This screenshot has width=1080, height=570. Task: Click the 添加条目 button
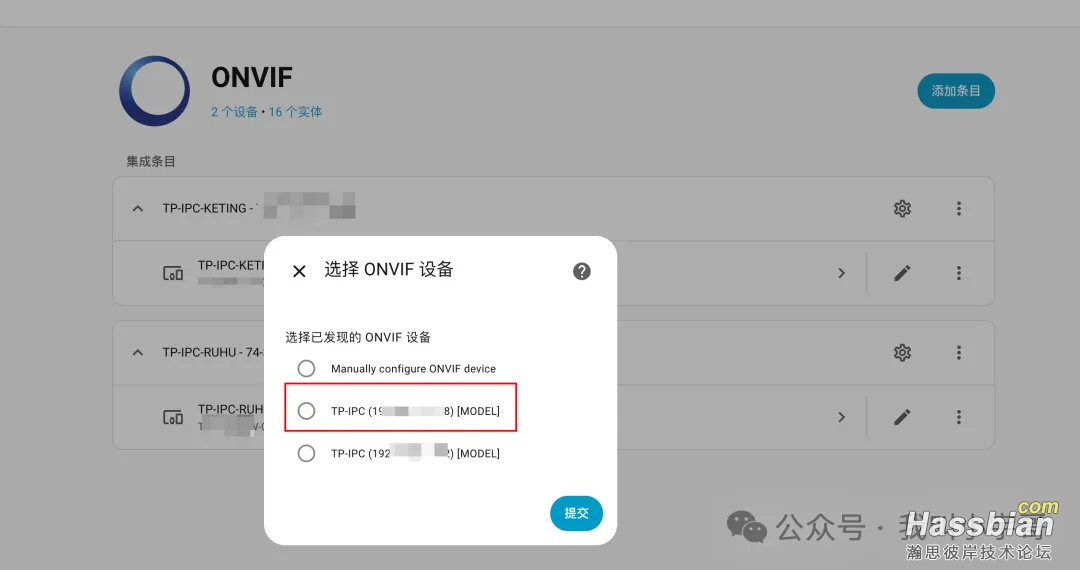pyautogui.click(x=956, y=91)
